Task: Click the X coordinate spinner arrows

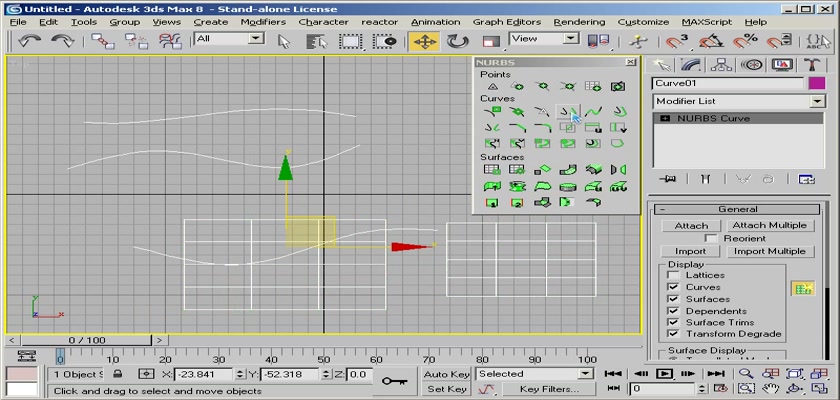Action: (x=239, y=374)
